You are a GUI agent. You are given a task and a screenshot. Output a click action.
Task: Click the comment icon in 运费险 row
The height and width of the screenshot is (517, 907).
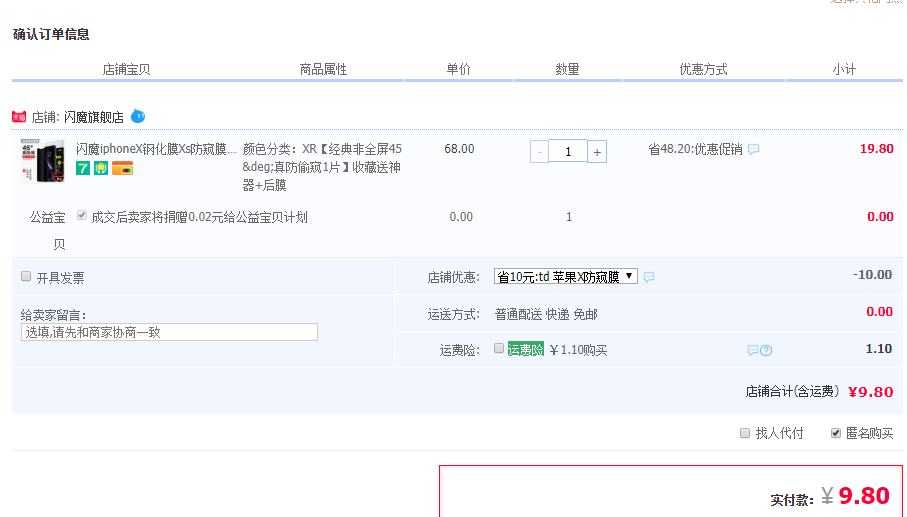coord(753,350)
